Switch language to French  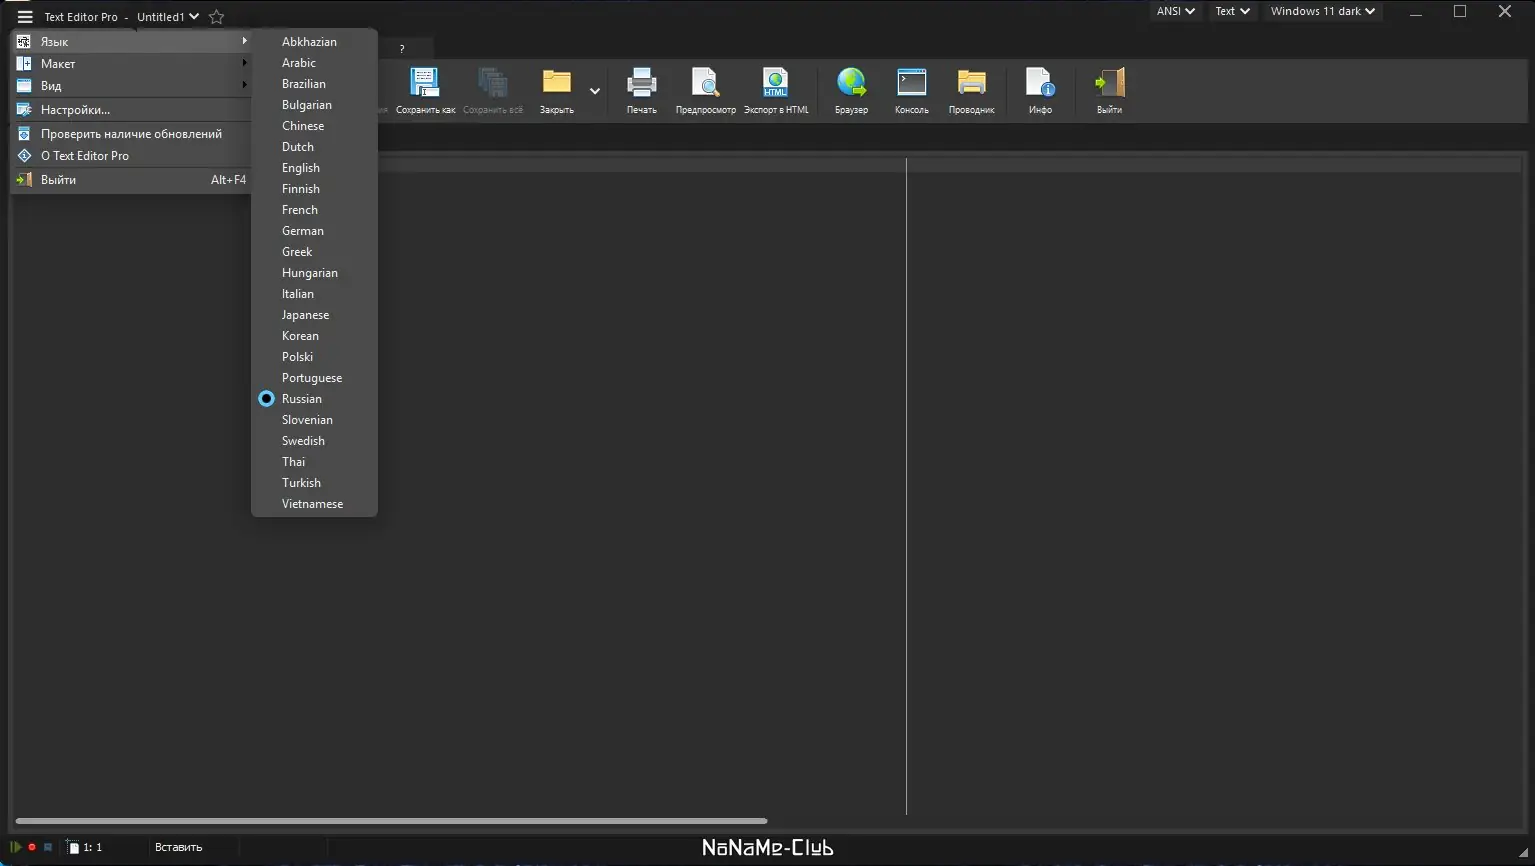(x=314, y=210)
